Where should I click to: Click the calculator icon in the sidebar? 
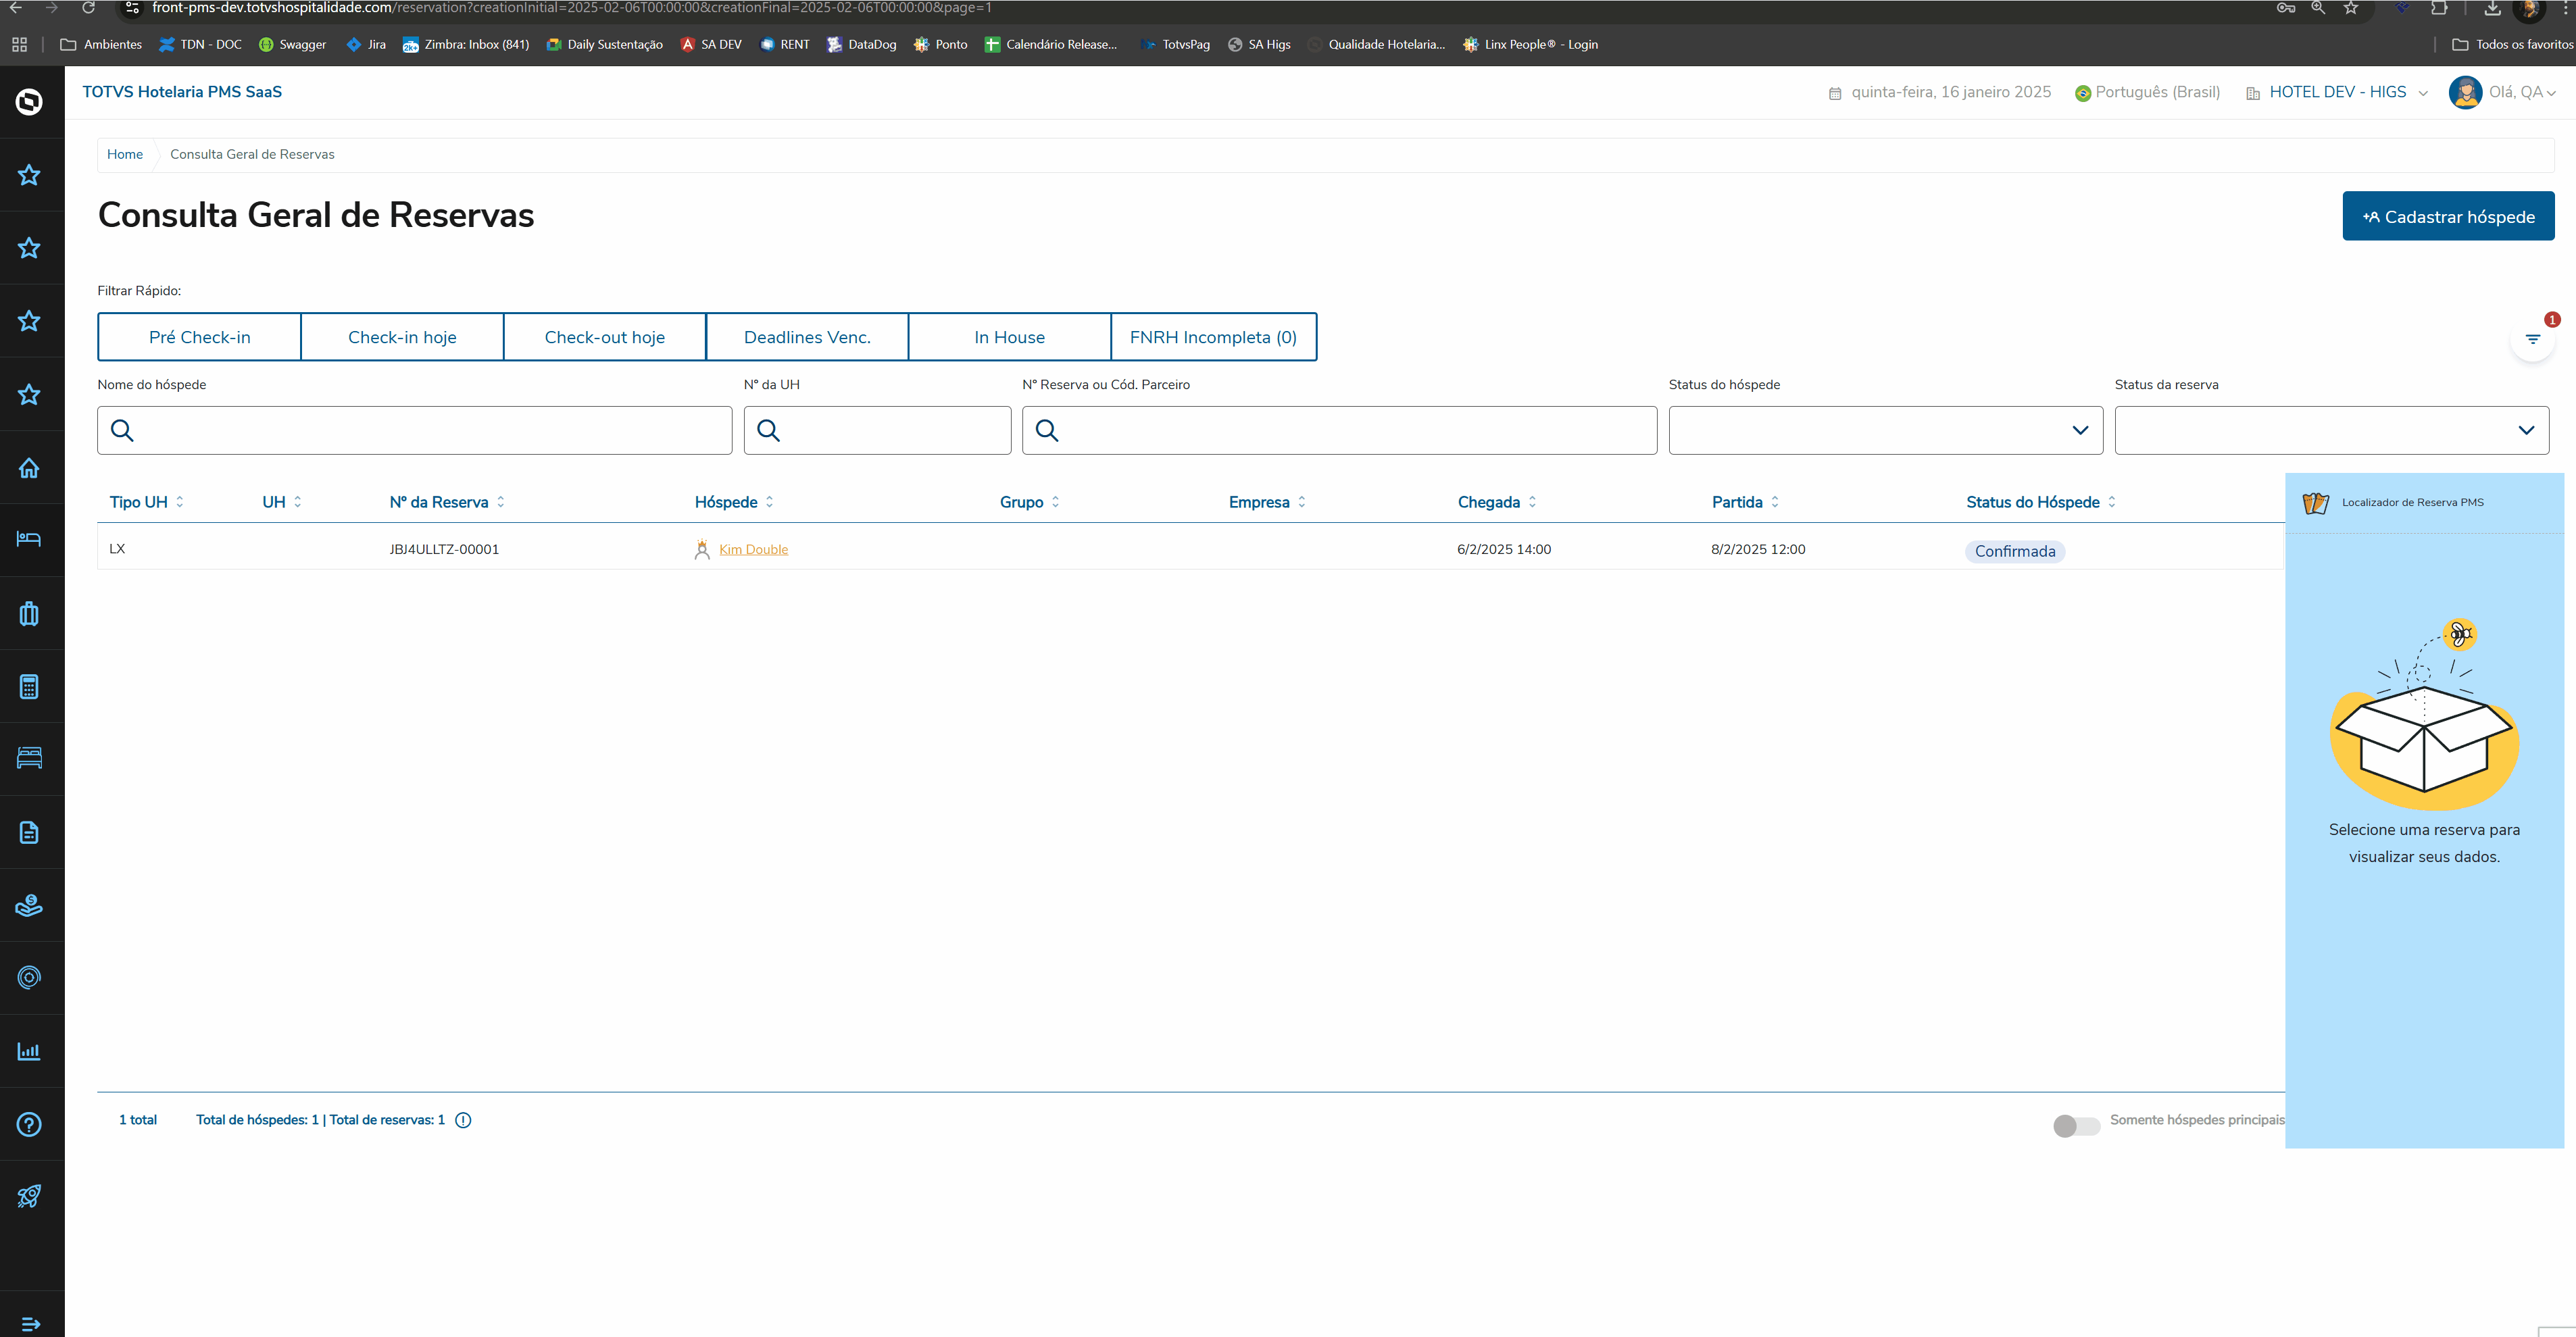click(29, 687)
